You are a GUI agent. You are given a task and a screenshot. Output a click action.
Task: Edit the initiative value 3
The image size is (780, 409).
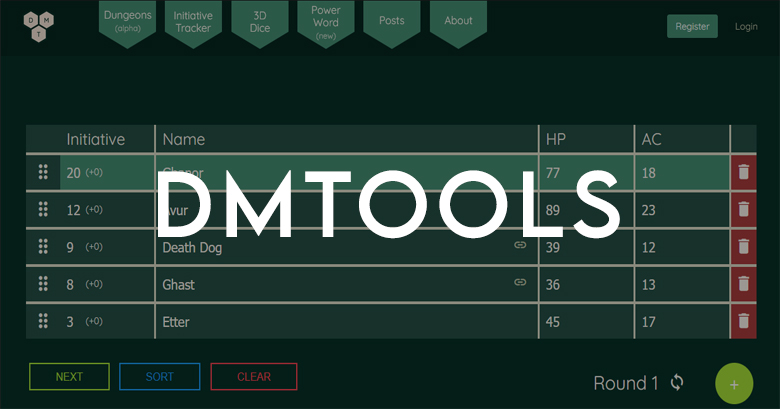click(x=70, y=322)
